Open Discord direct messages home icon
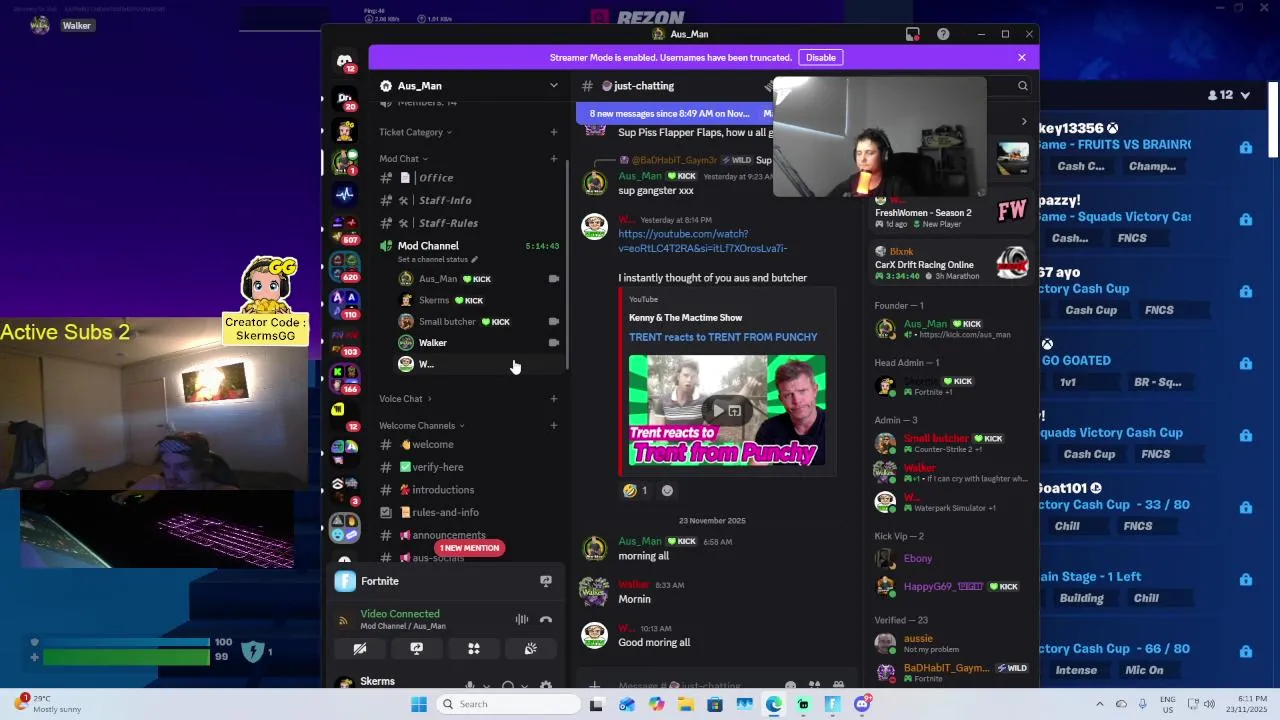The width and height of the screenshot is (1280, 720). click(x=345, y=62)
